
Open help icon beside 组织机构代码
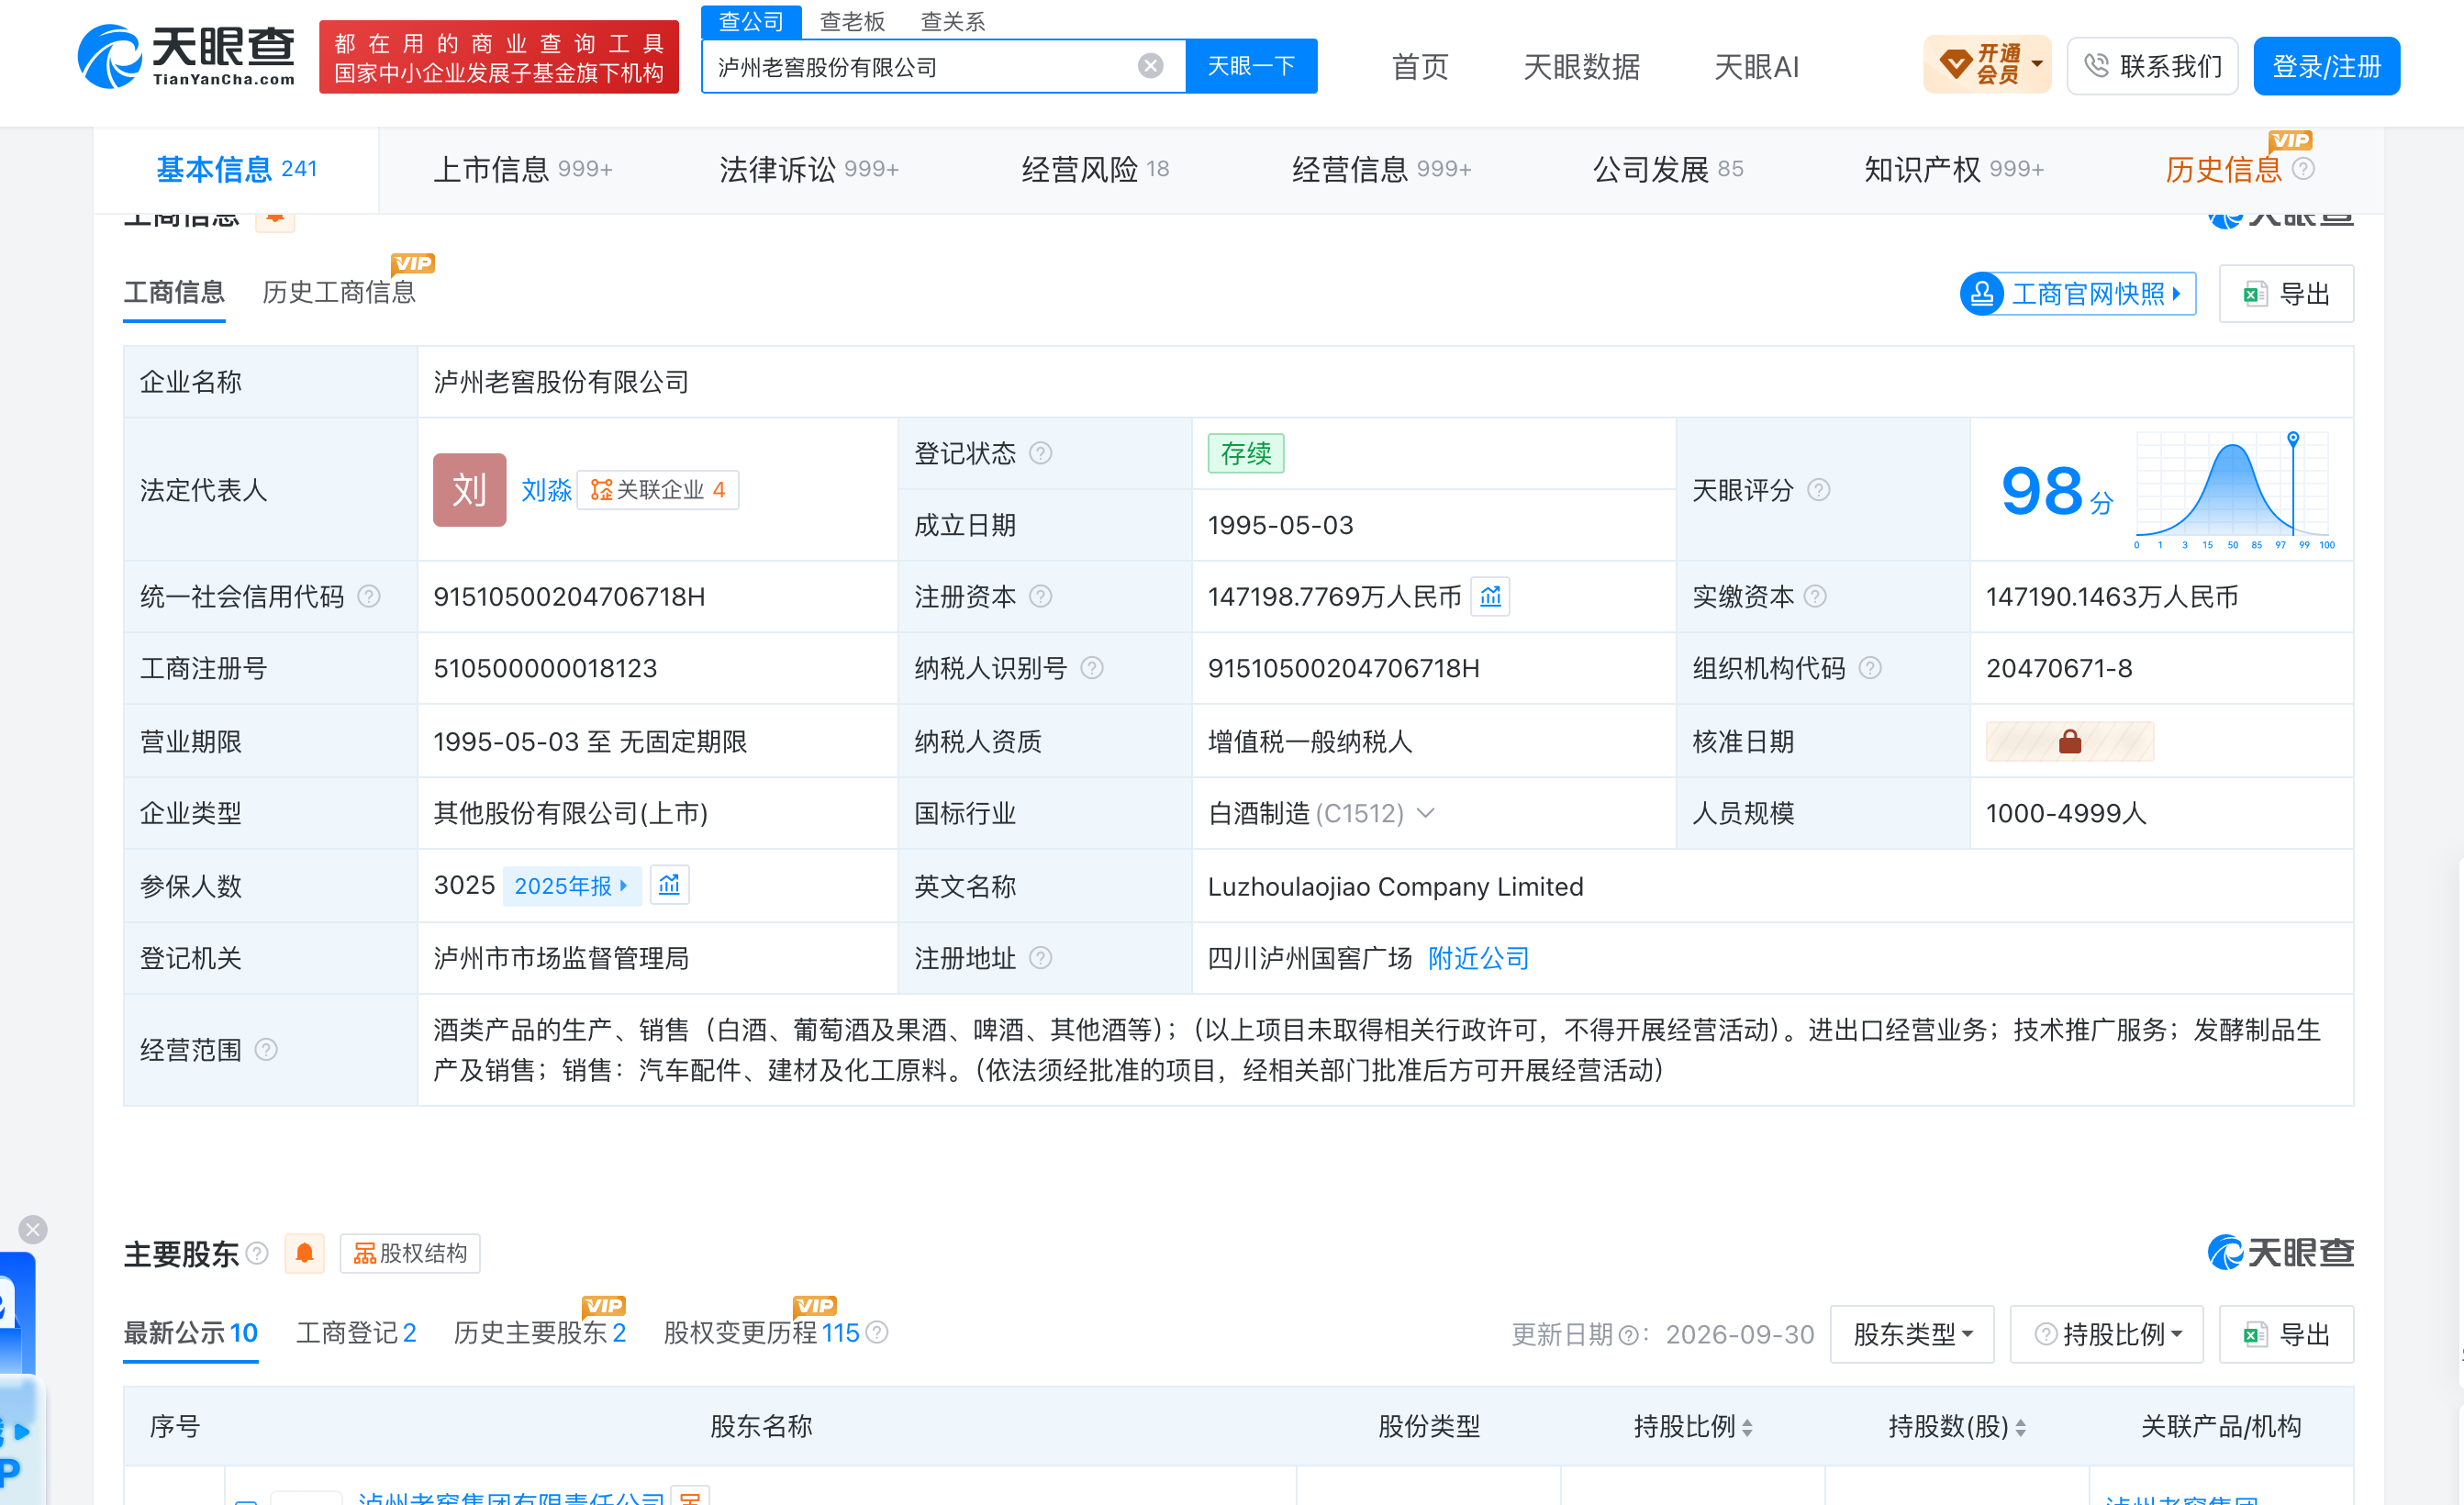pos(1870,668)
